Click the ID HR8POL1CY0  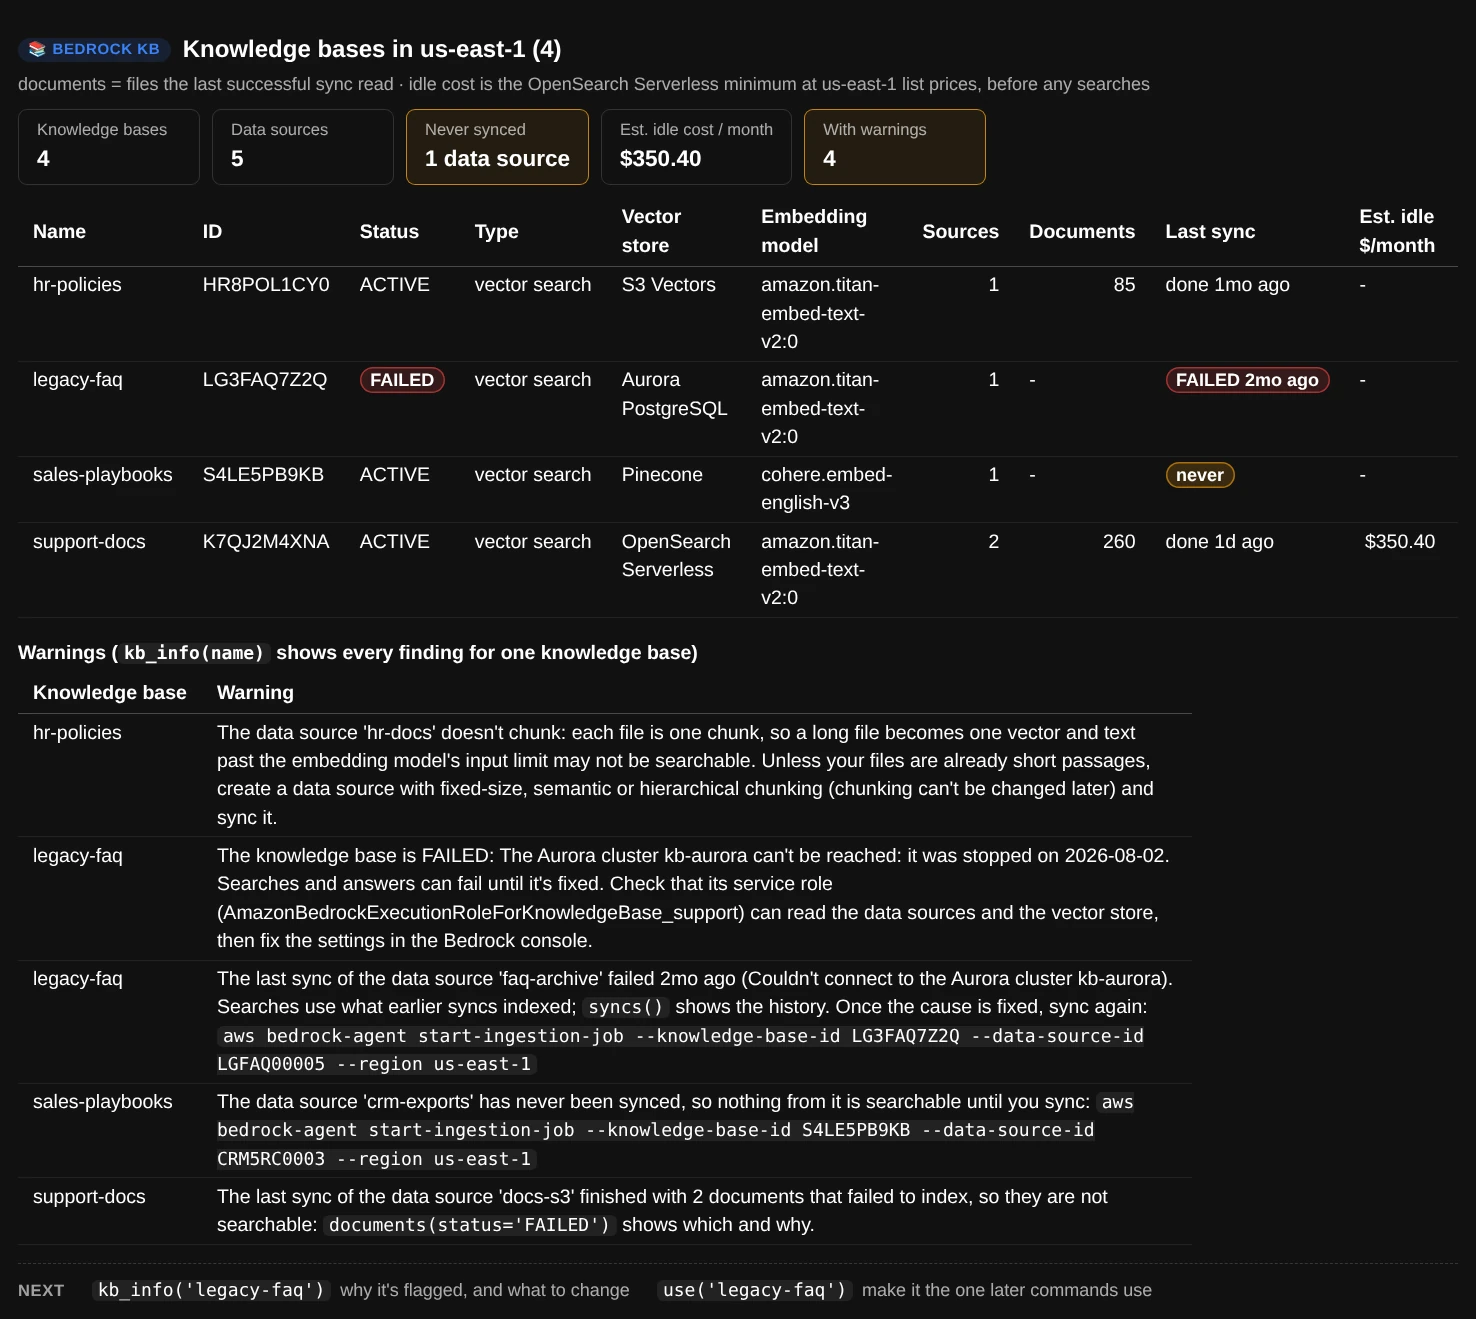266,284
